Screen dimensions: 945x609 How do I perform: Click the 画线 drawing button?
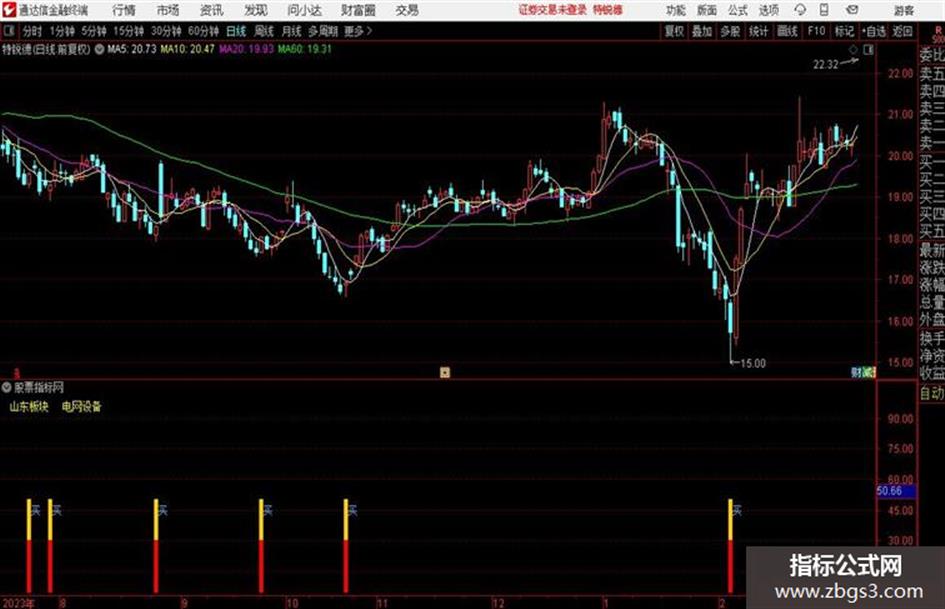[x=787, y=31]
